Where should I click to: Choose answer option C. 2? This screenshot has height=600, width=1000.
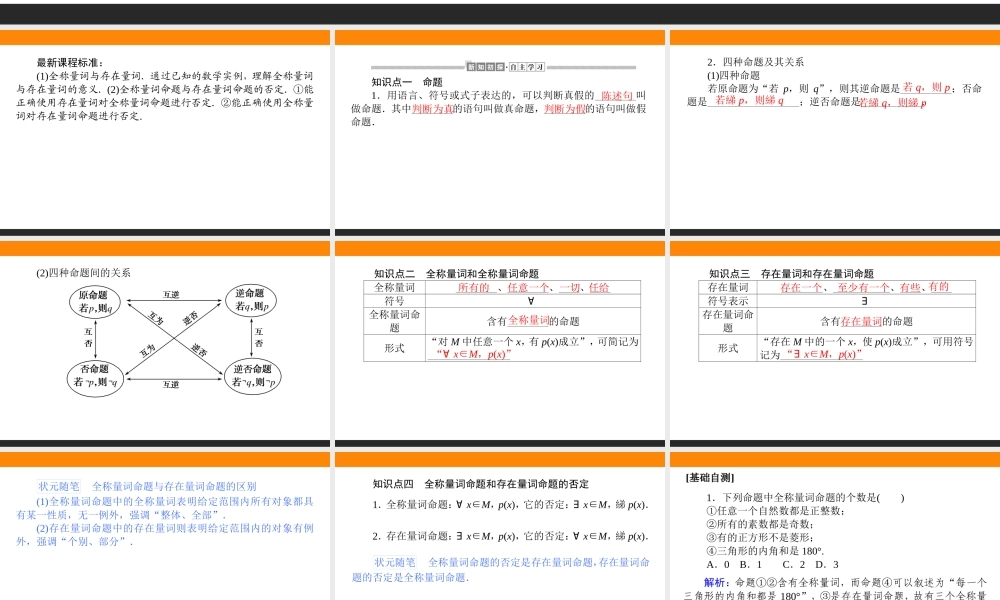click(794, 565)
